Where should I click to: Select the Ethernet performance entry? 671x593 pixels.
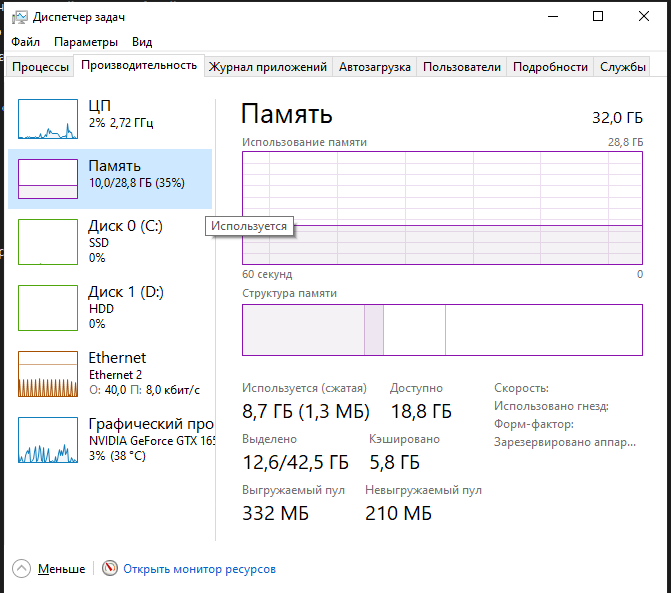tap(110, 374)
